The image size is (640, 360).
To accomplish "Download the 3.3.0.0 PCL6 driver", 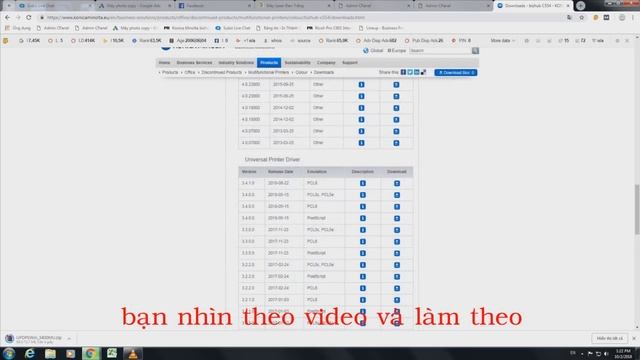I will click(x=397, y=242).
